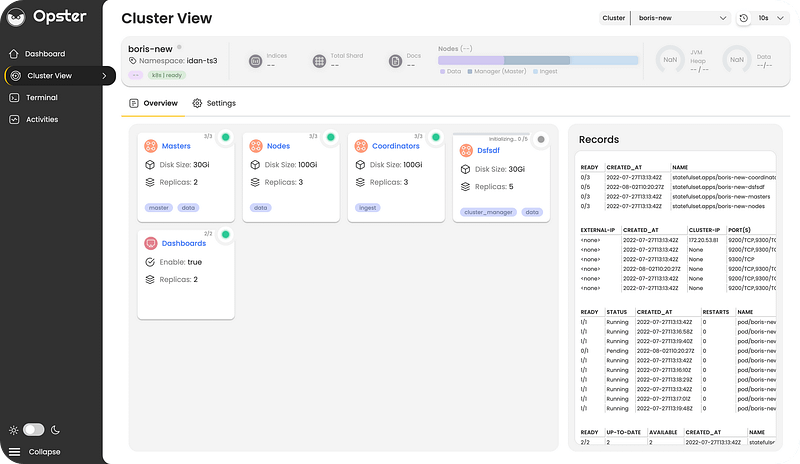Click the Total Shard grid icon
The height and width of the screenshot is (464, 800).
pos(319,61)
